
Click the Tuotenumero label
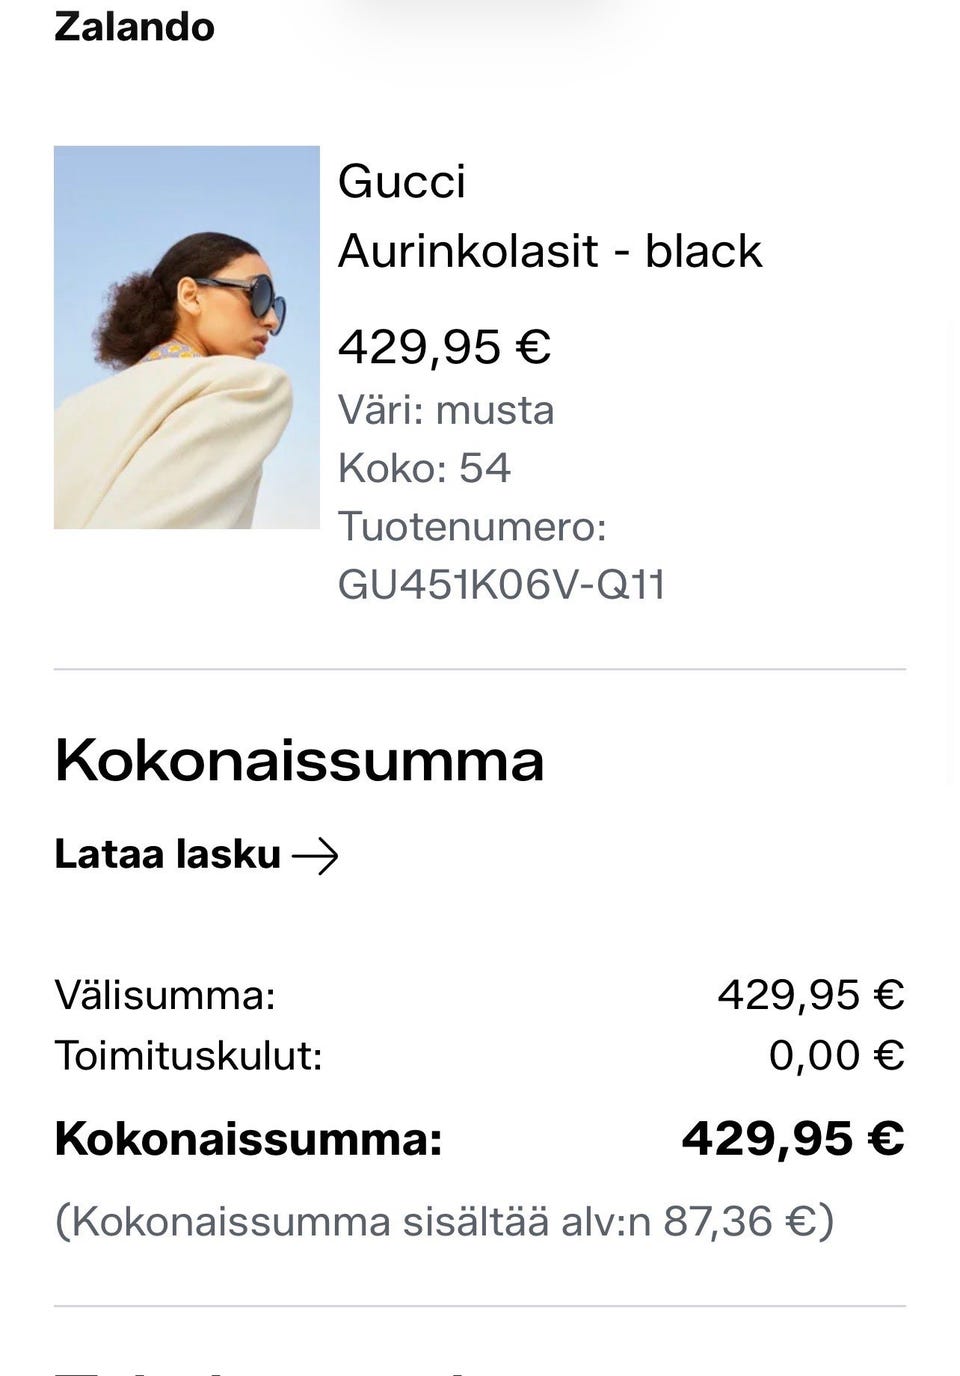pyautogui.click(x=473, y=527)
